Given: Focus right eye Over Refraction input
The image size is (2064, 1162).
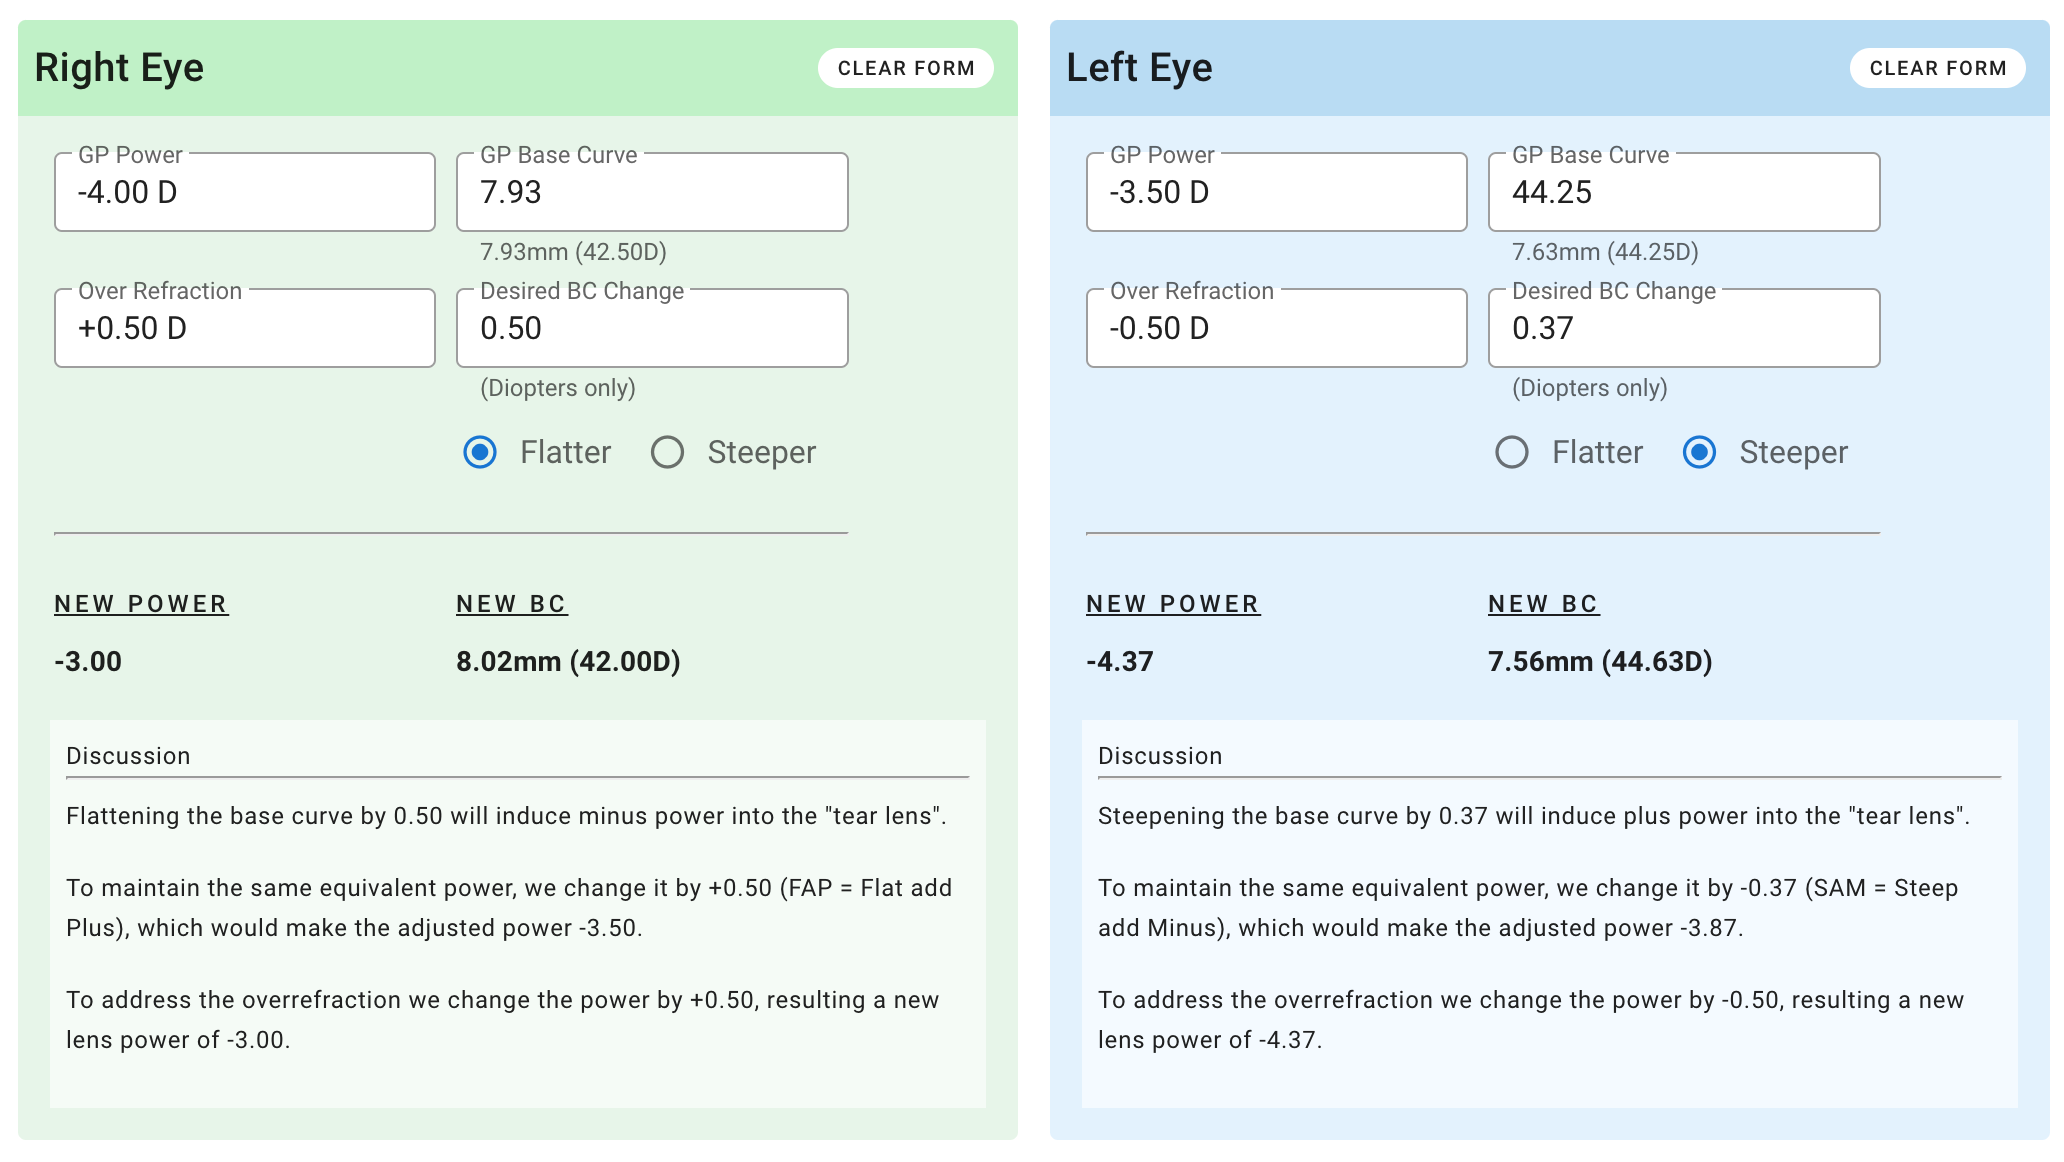Looking at the screenshot, I should [245, 328].
